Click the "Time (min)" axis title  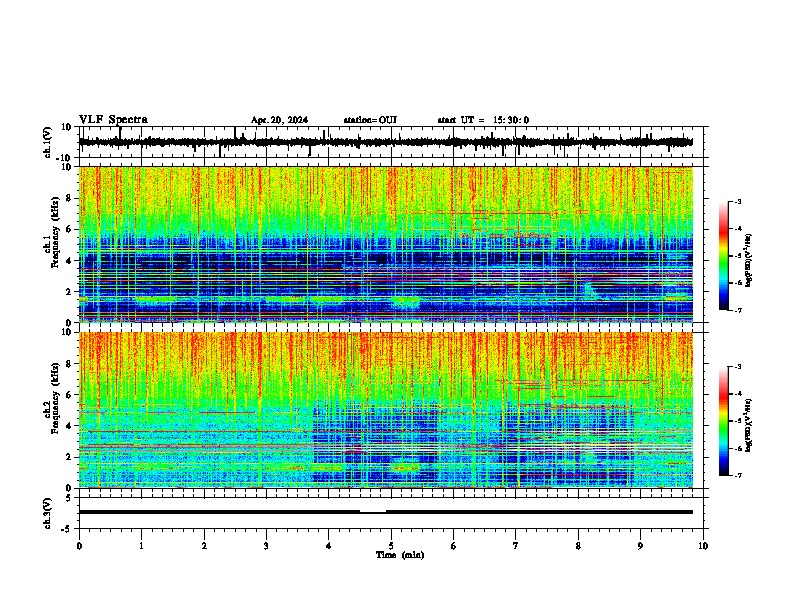[400, 555]
